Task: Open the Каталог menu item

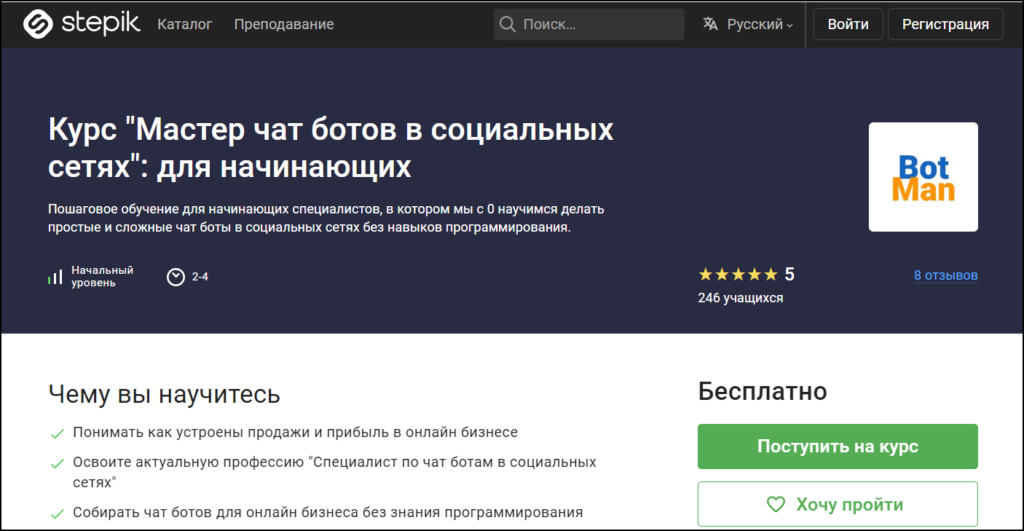Action: 185,24
